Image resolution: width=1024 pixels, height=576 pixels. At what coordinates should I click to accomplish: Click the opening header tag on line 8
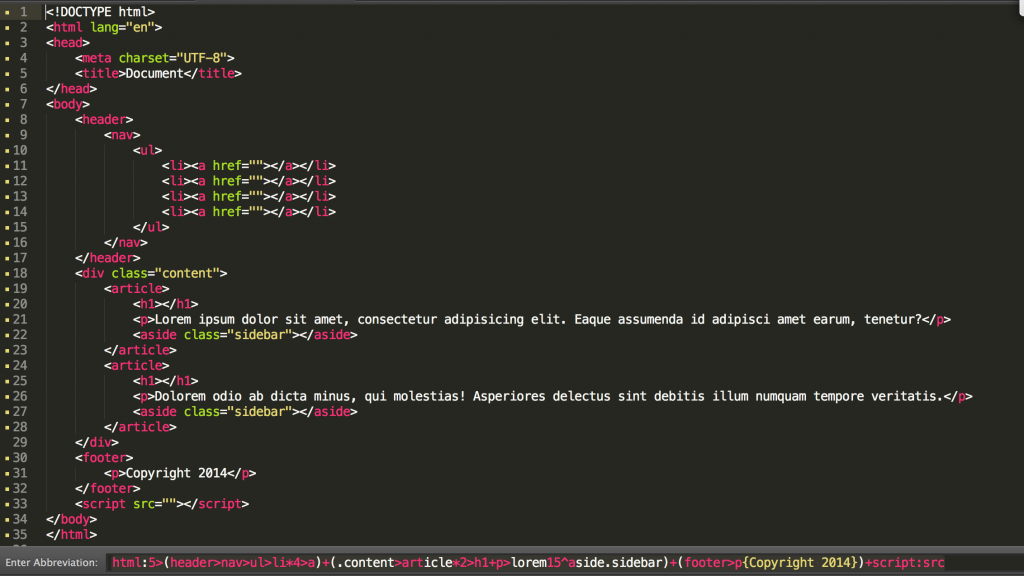(104, 120)
